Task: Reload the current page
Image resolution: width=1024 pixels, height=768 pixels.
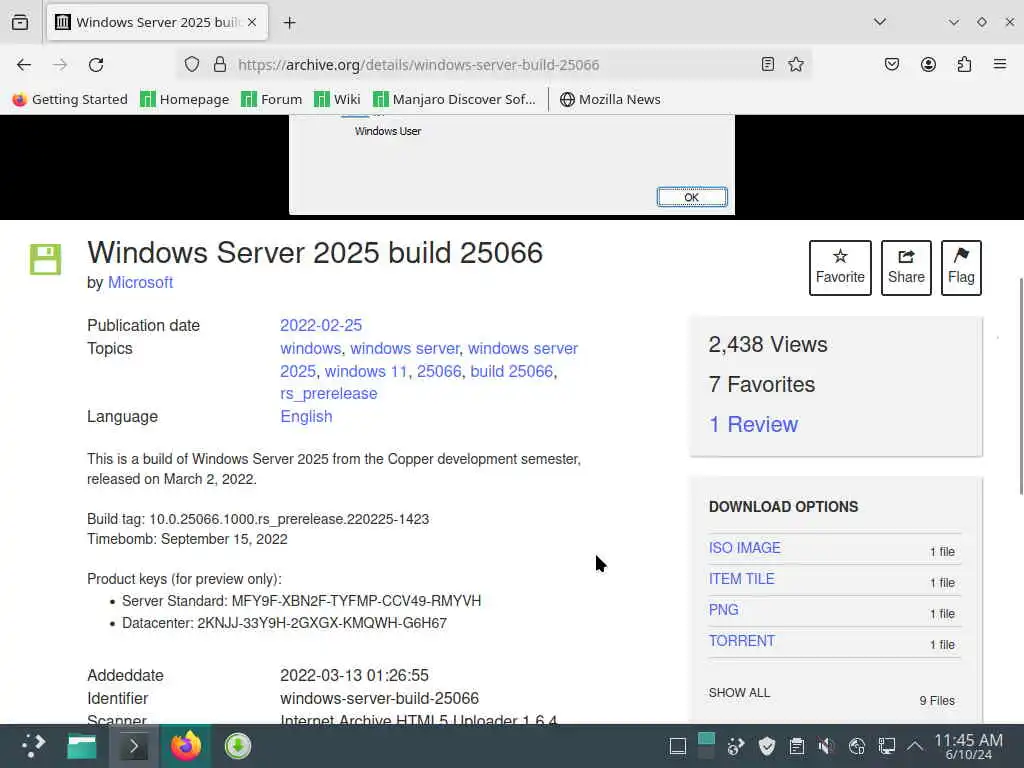Action: click(x=96, y=65)
